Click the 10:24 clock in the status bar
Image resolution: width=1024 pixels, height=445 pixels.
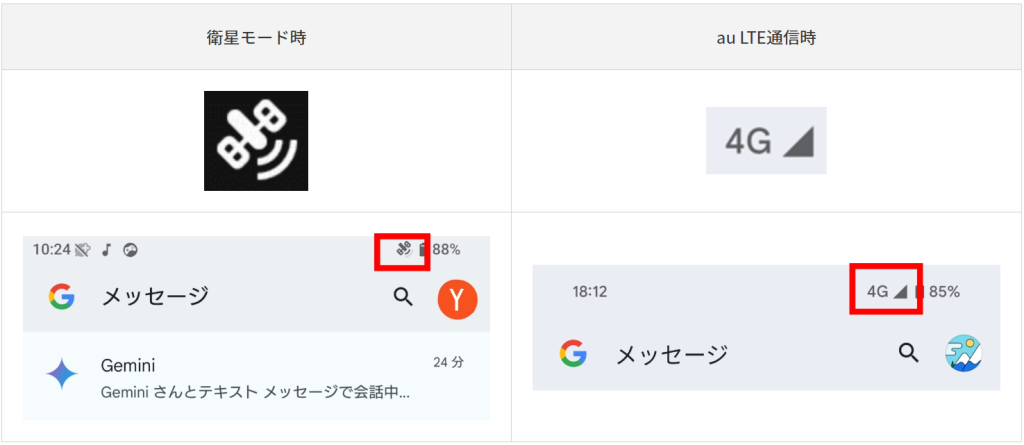50,250
